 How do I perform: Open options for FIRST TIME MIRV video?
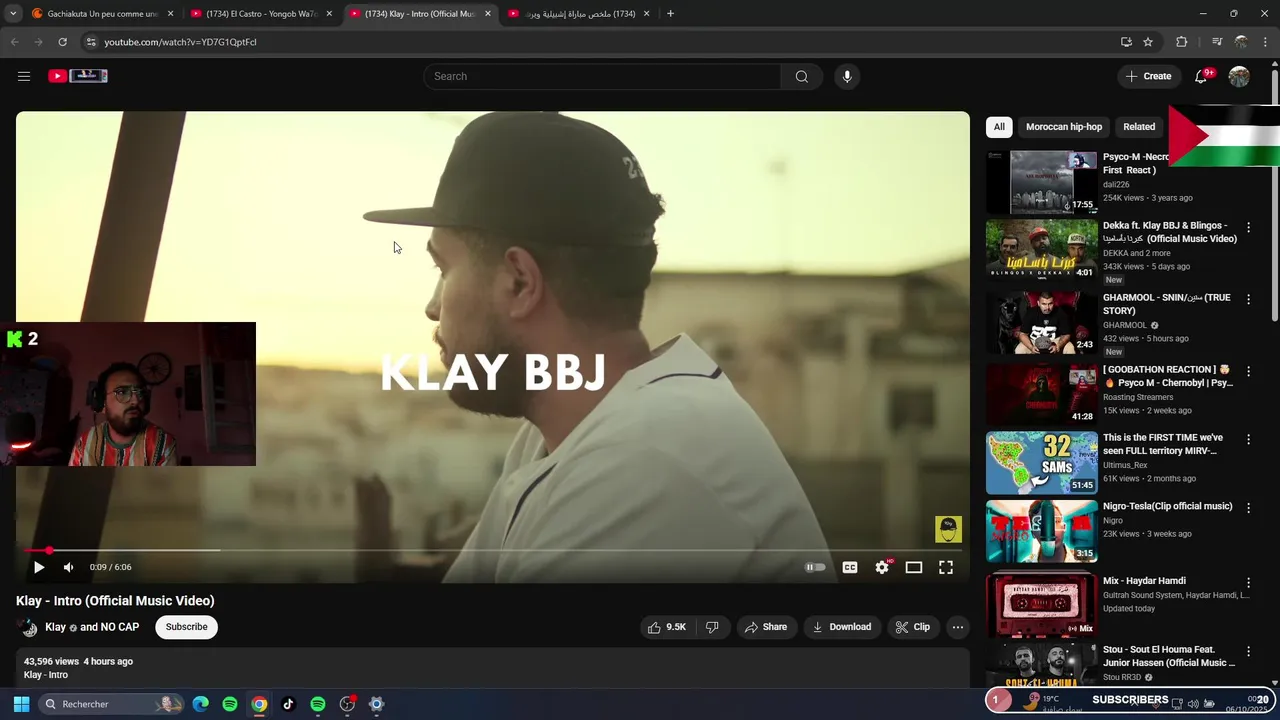click(x=1248, y=439)
